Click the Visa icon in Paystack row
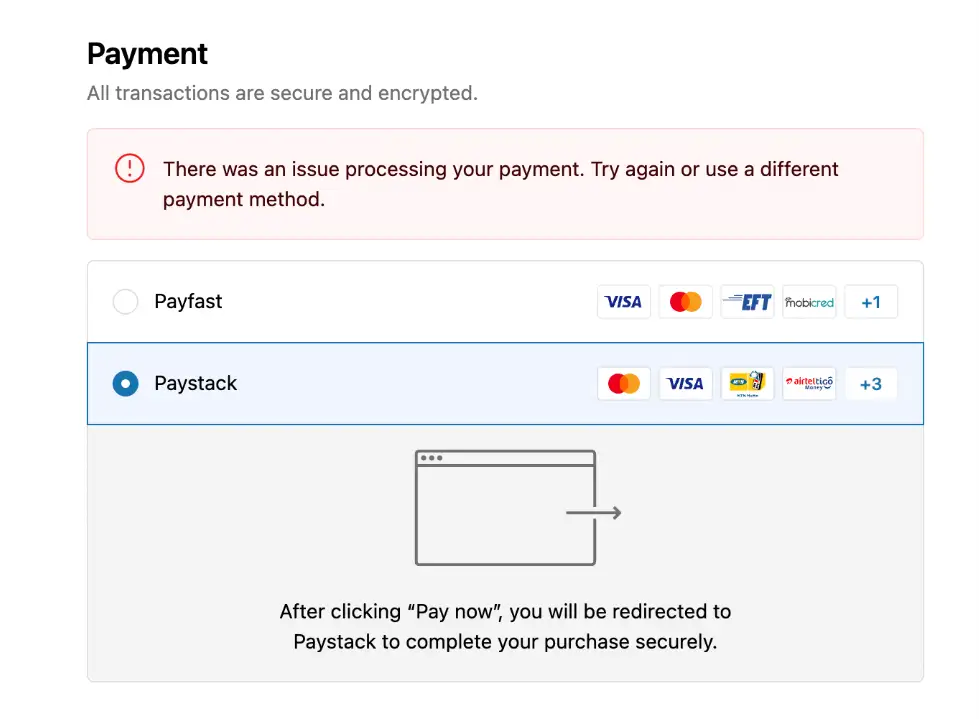Screen dimensions: 979x719 [x=685, y=384]
